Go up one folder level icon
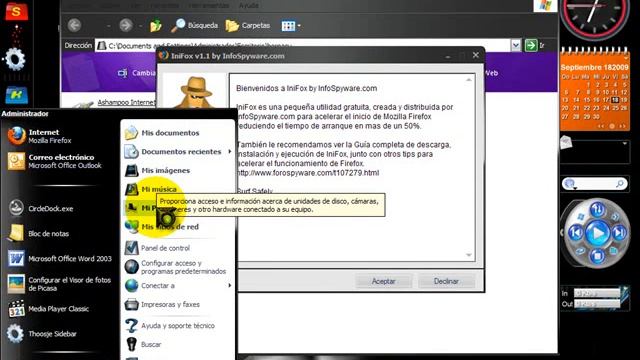Viewport: 640px width, 360px height. tap(156, 26)
